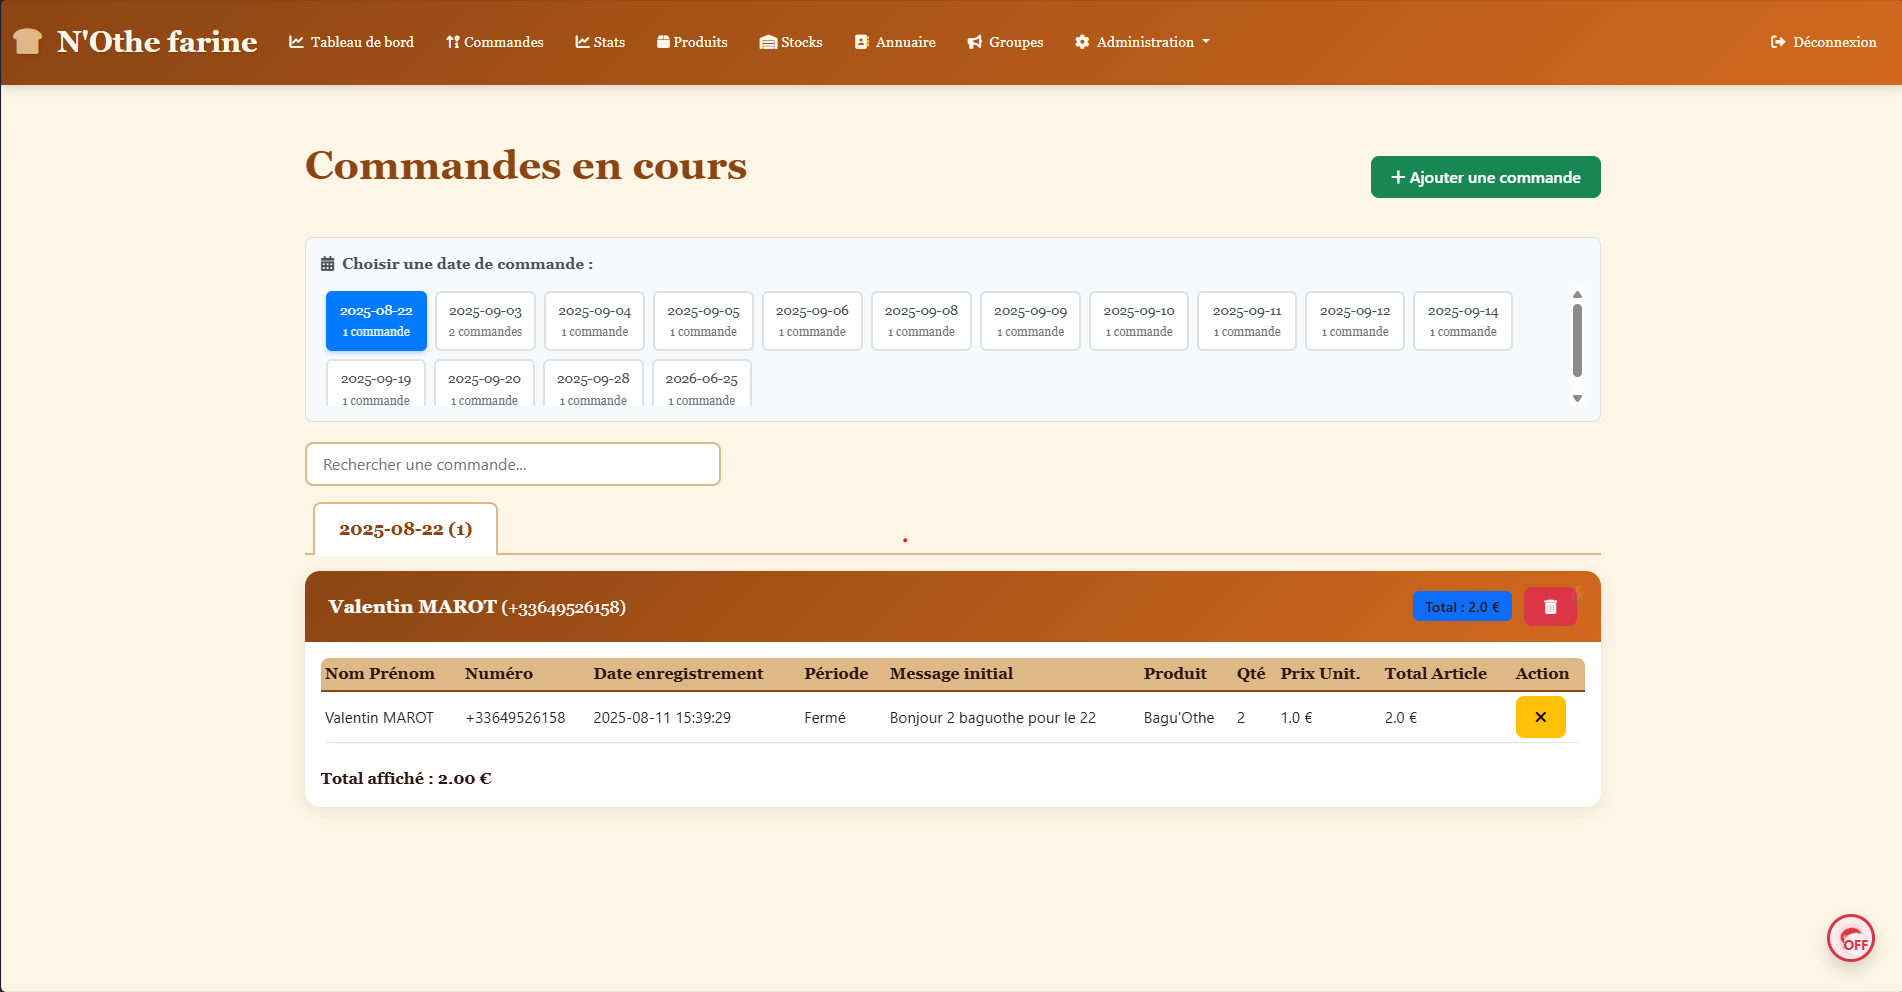The height and width of the screenshot is (992, 1902).
Task: Click the yellow X action button
Action: pyautogui.click(x=1540, y=717)
